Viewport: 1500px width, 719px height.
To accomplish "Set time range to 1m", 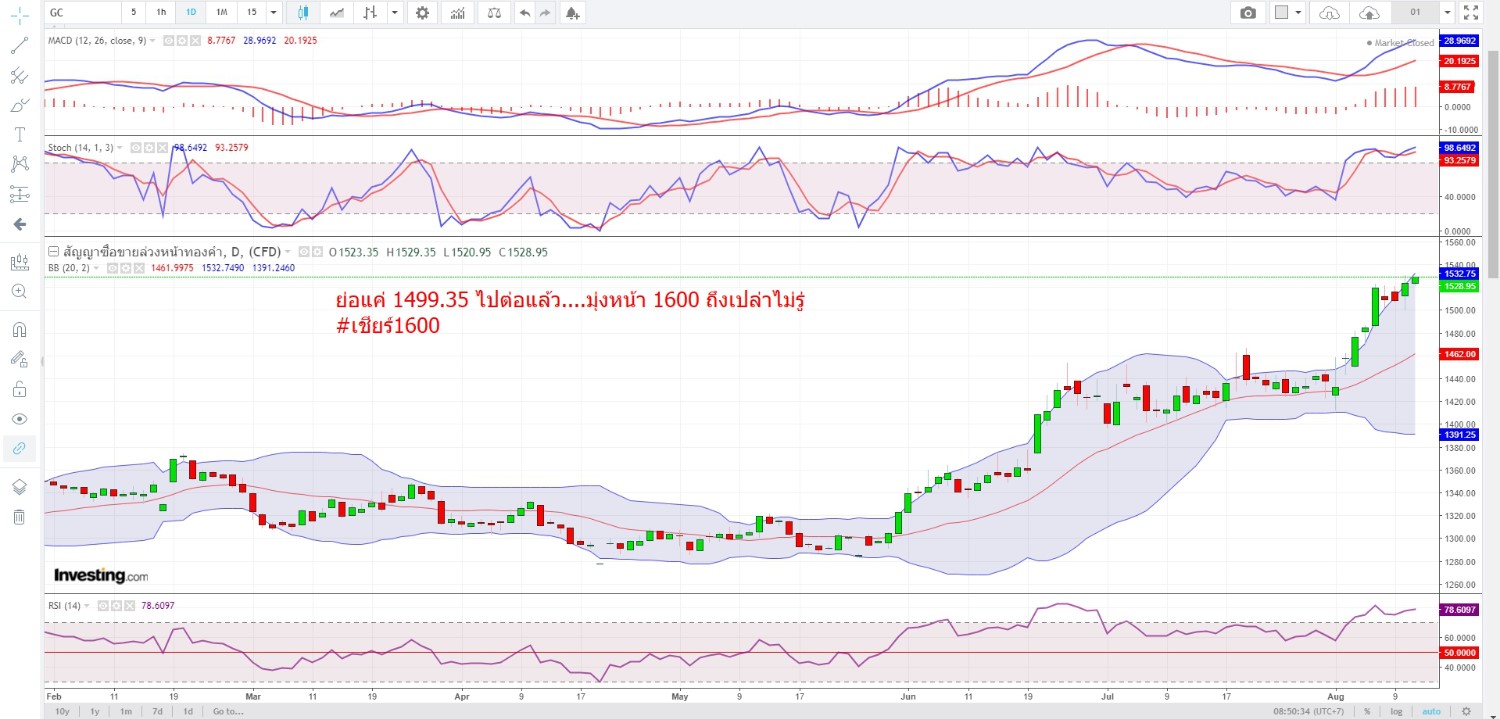I will pos(126,711).
